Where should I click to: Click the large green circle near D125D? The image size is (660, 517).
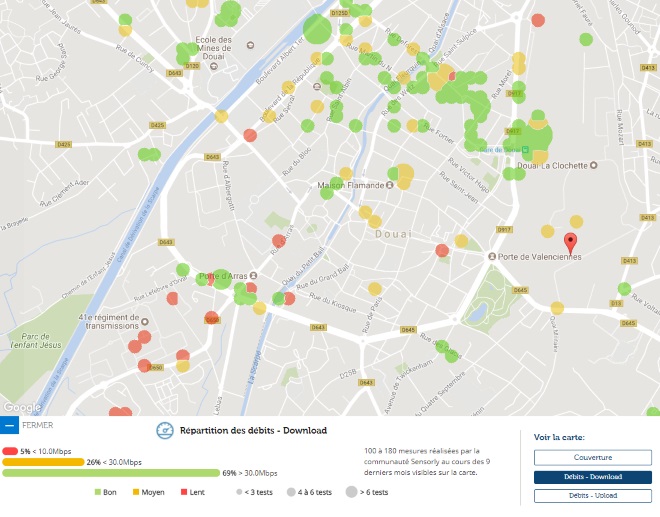pos(317,29)
